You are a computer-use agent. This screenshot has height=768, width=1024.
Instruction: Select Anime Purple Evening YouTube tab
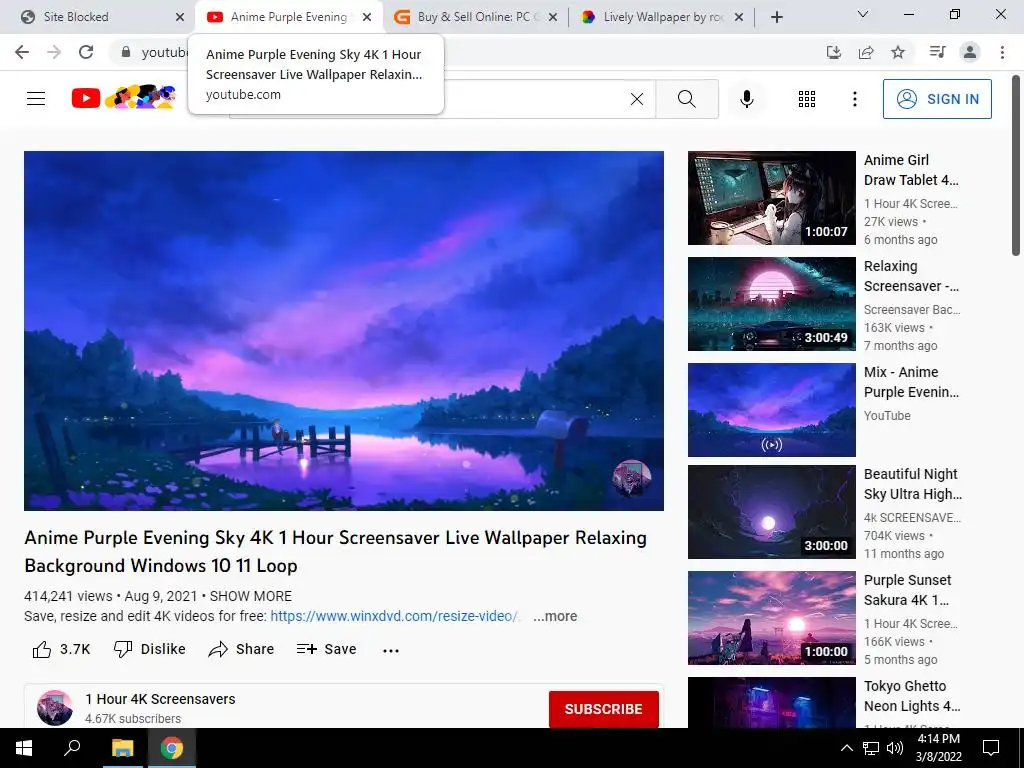[289, 17]
